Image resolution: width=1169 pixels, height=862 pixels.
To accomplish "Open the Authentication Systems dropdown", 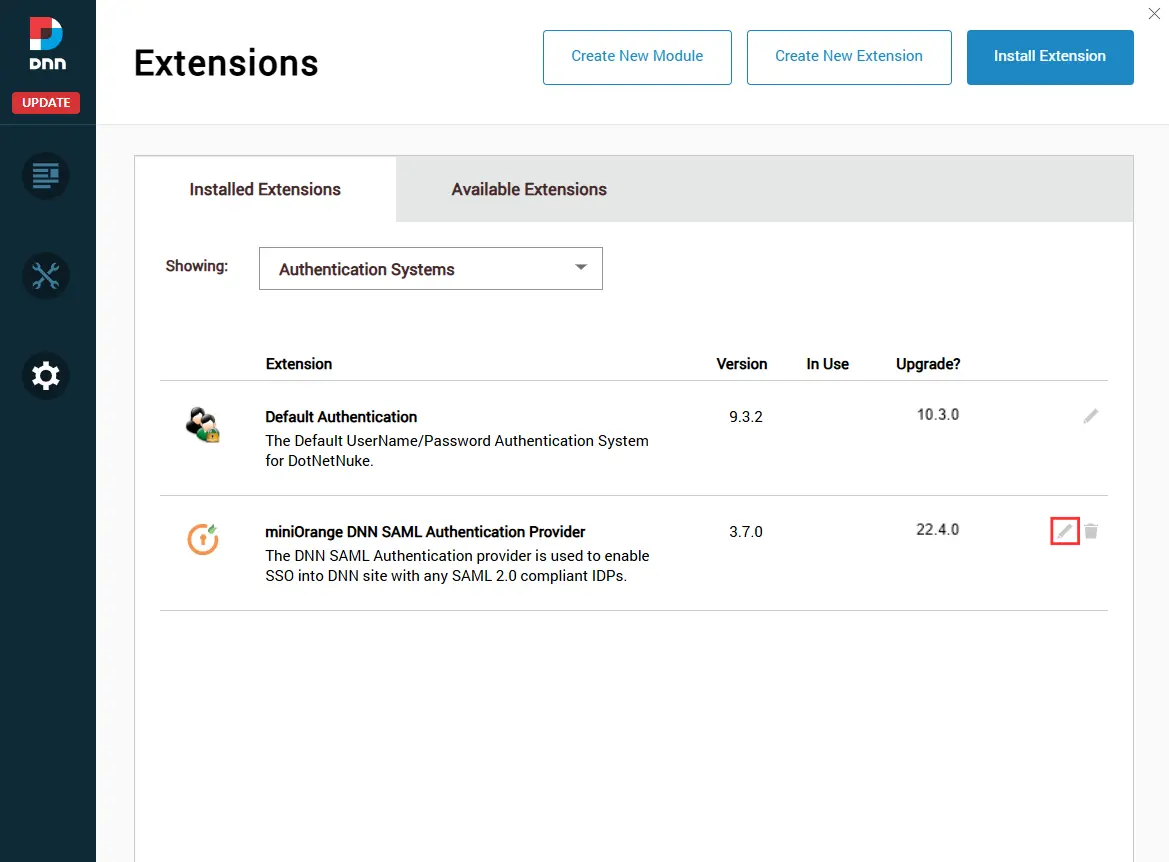I will 430,268.
